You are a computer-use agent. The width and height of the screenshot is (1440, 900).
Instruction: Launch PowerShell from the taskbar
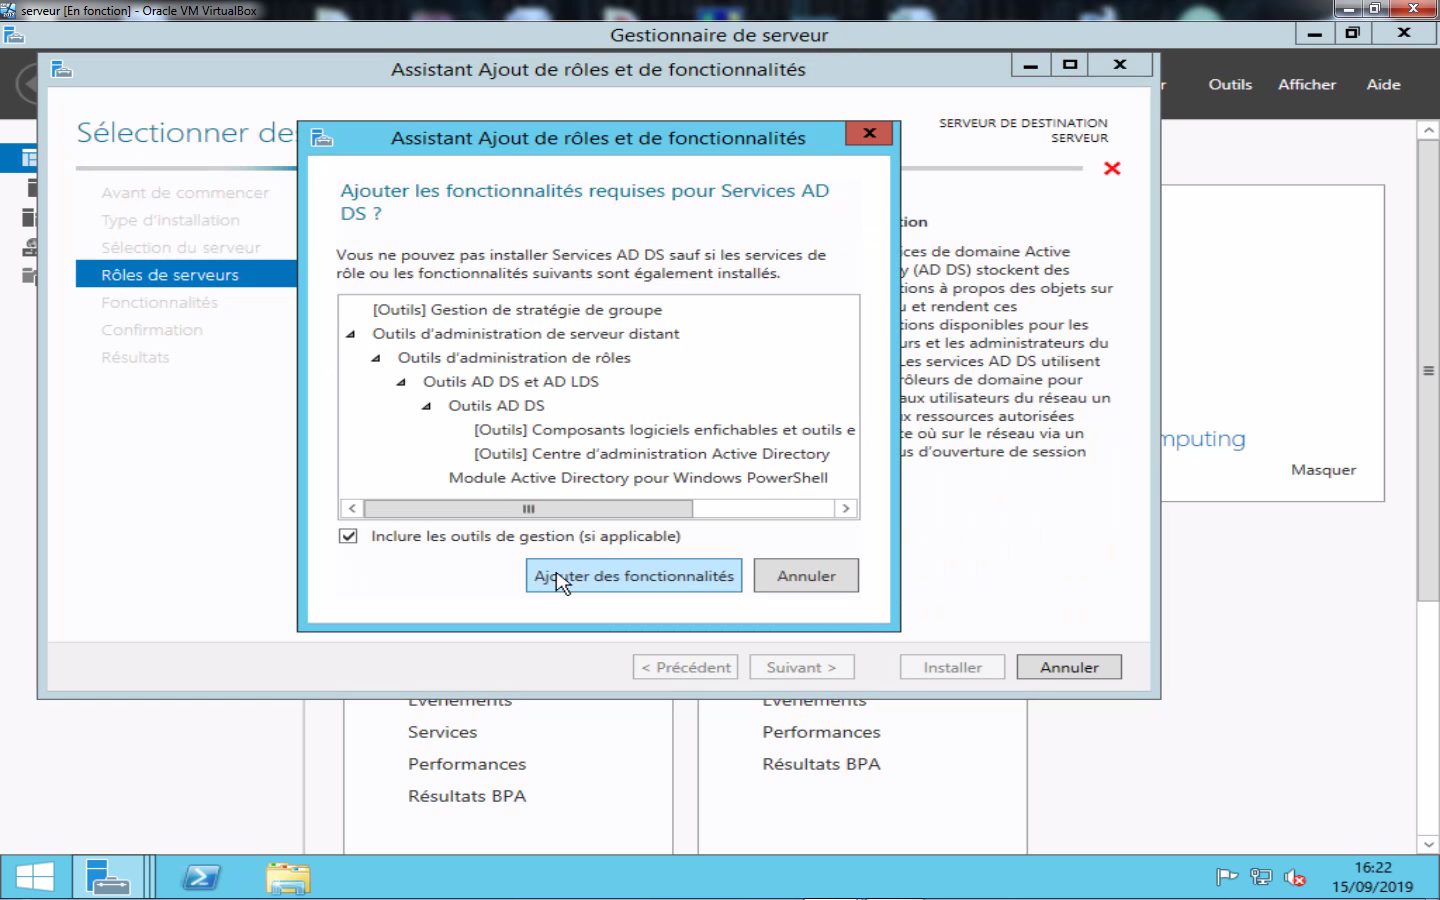[201, 878]
